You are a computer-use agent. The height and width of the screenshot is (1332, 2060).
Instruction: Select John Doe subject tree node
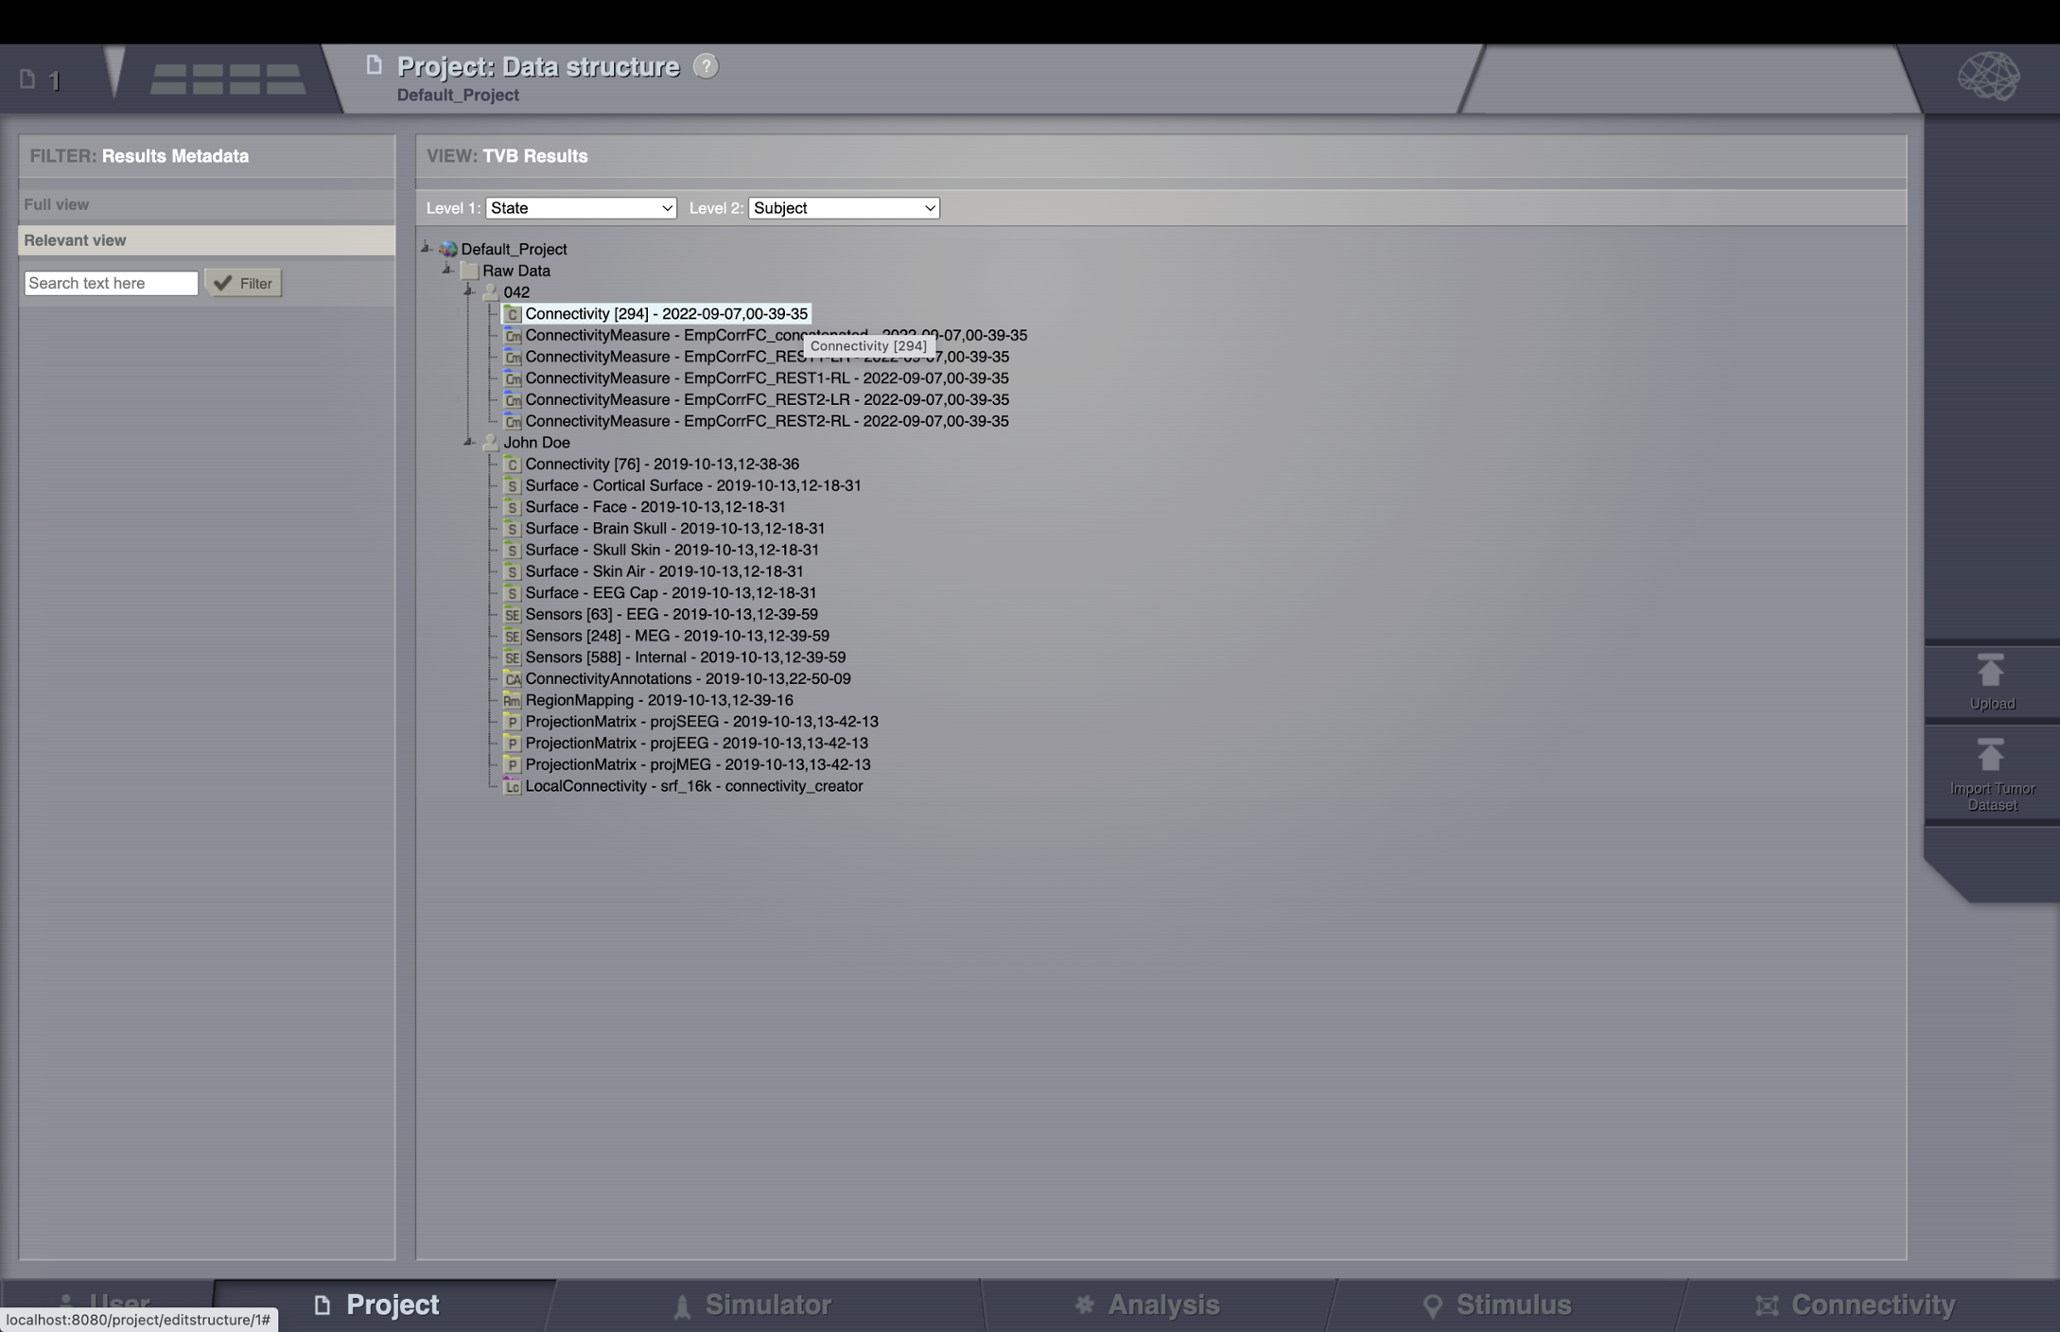tap(536, 441)
